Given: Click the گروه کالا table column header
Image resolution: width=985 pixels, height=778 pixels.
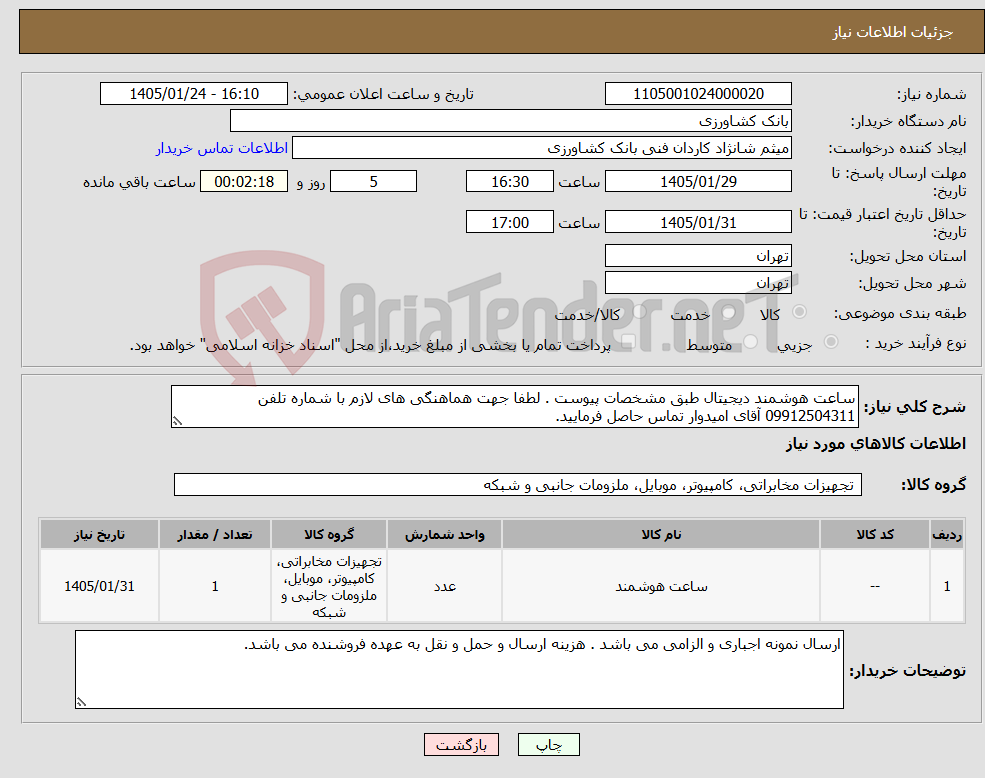Looking at the screenshot, I should [x=329, y=534].
